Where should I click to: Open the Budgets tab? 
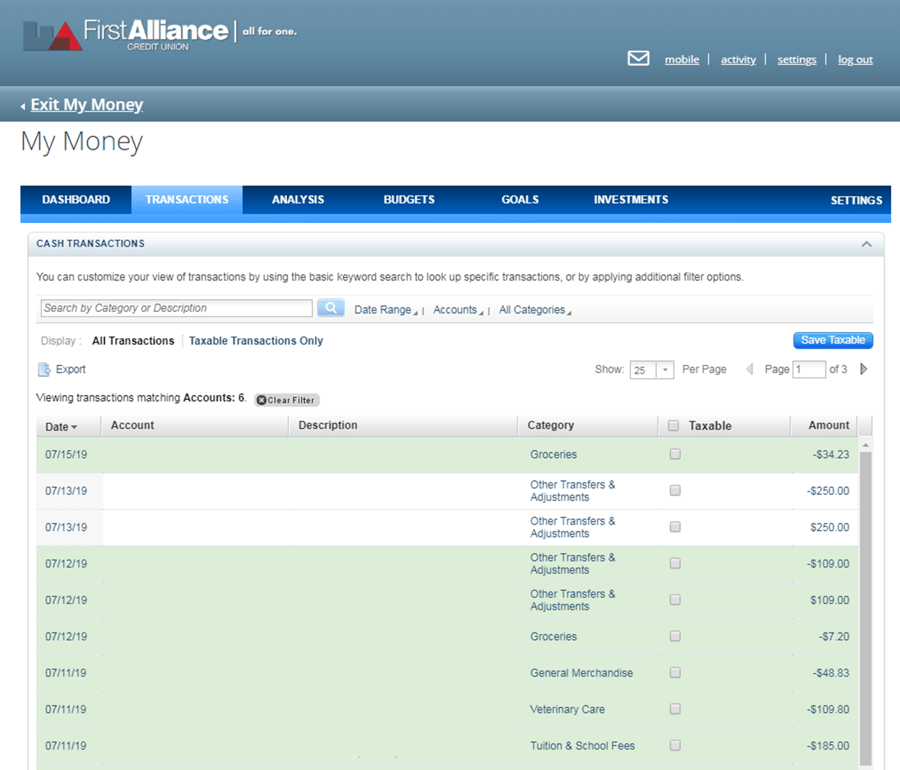409,200
